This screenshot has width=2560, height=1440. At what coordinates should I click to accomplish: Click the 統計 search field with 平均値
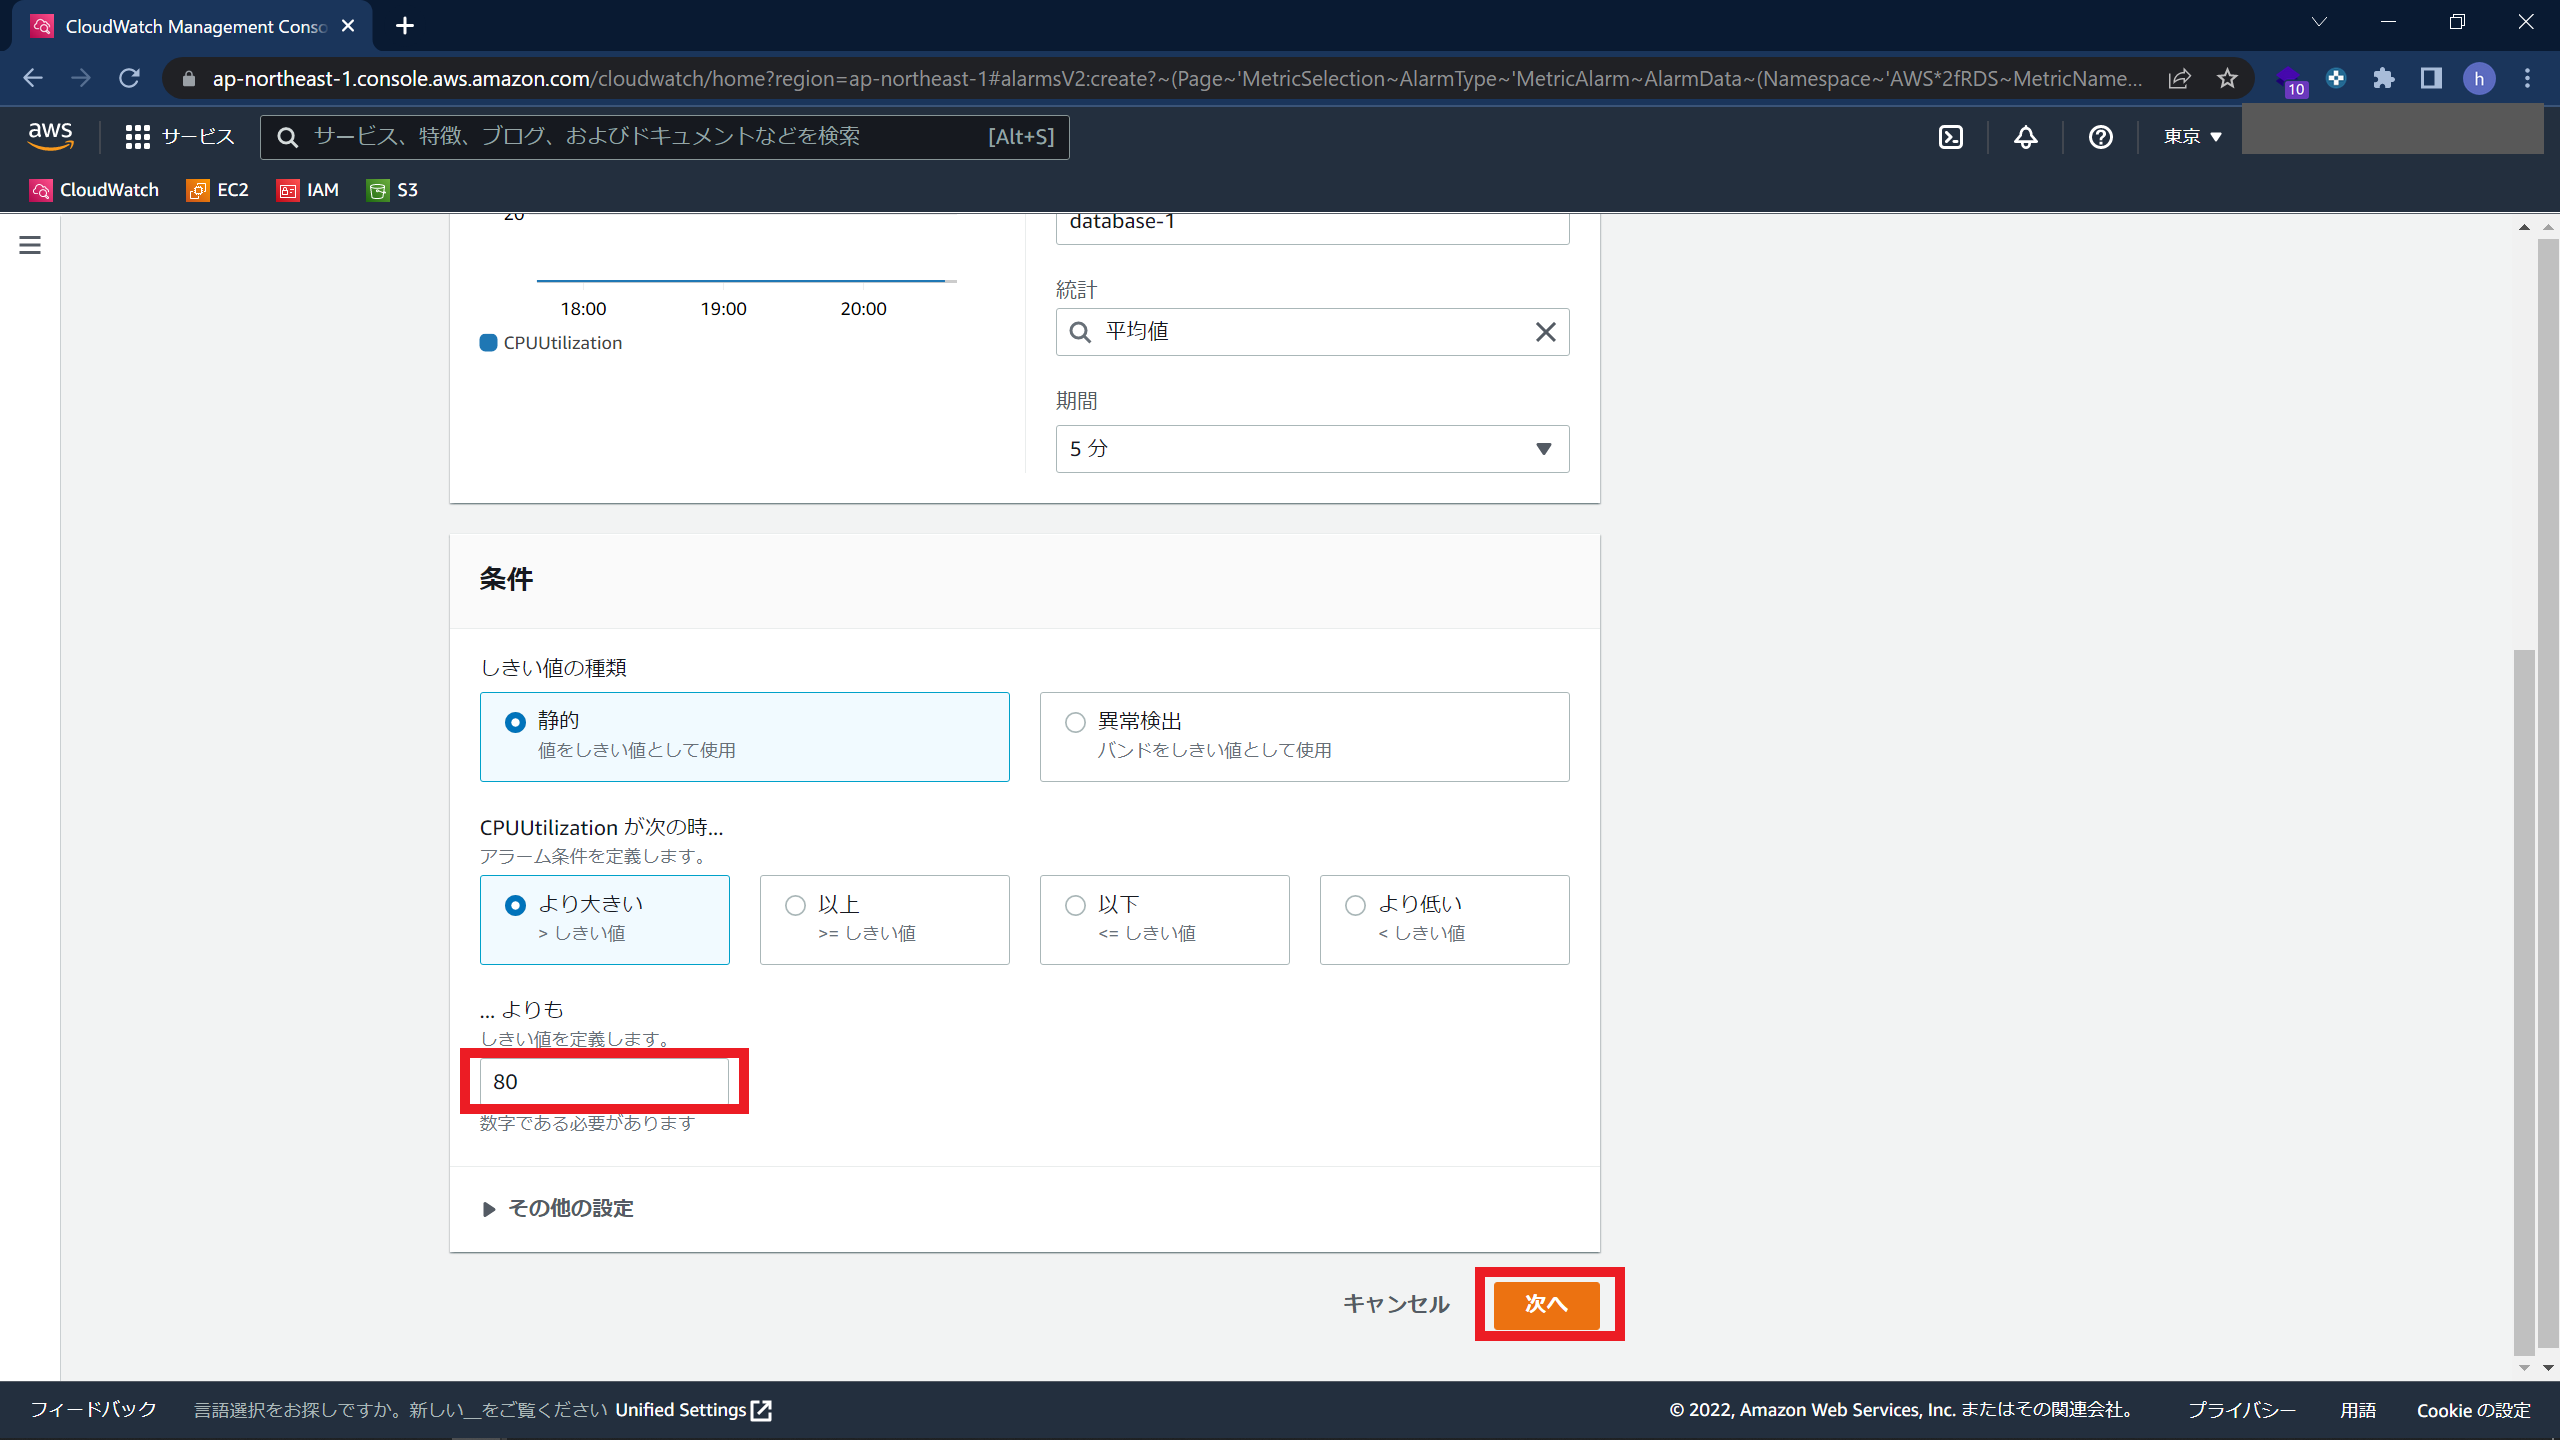pos(1312,332)
